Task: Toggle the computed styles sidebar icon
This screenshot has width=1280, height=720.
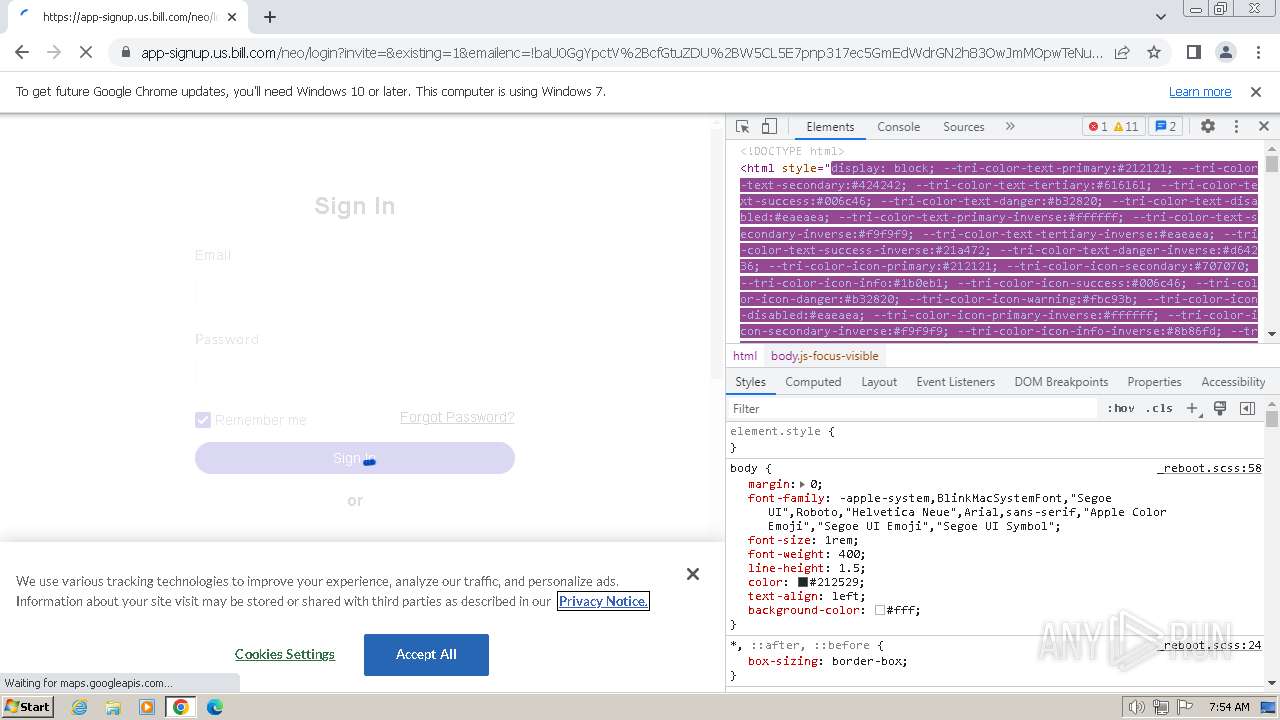Action: [x=1247, y=408]
